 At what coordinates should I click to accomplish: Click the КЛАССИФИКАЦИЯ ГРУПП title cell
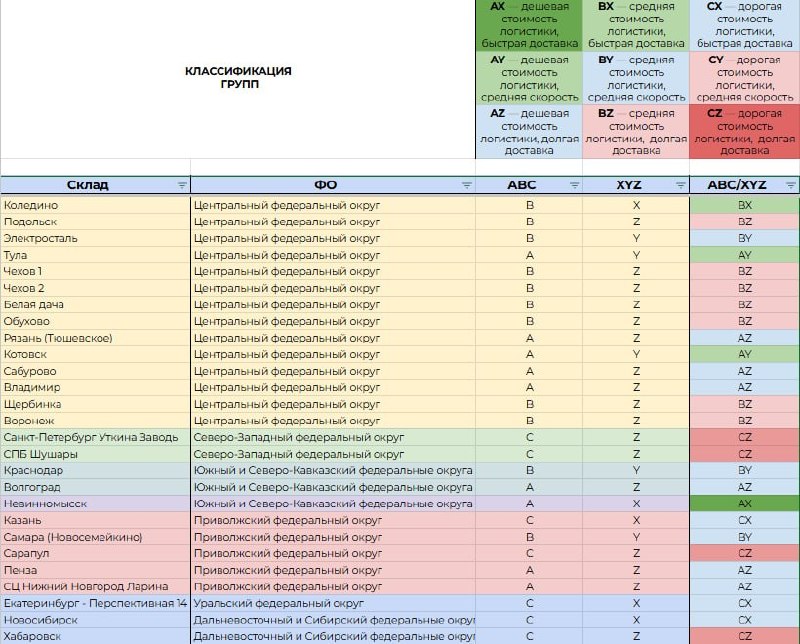coord(238,78)
